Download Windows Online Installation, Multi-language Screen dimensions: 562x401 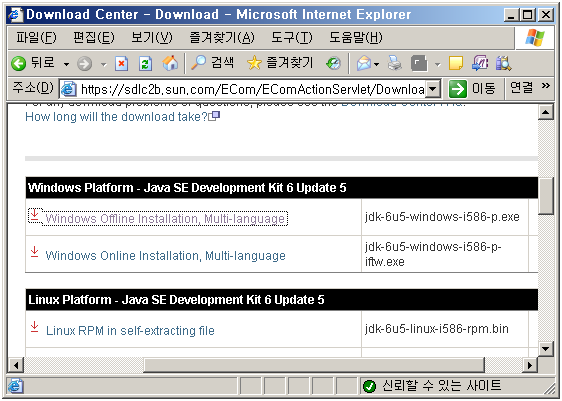[x=165, y=256]
